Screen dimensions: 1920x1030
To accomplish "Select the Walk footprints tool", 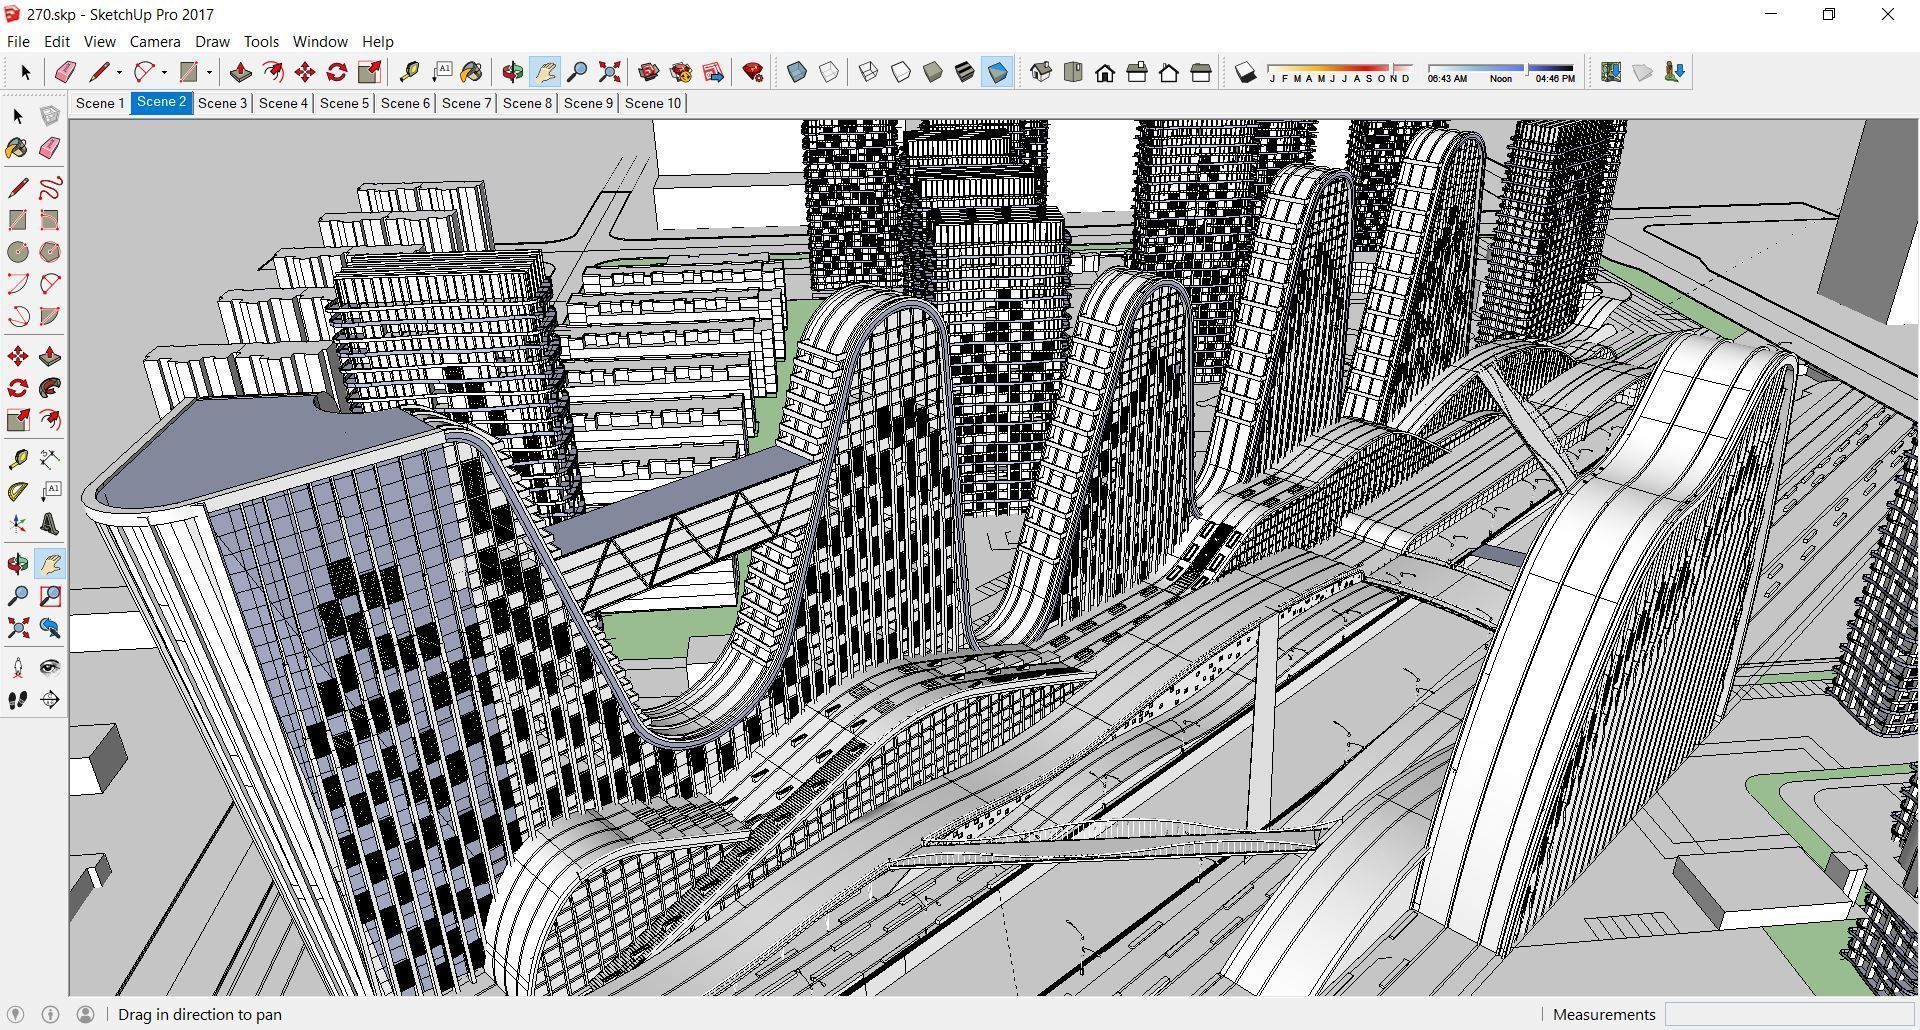I will [x=18, y=700].
